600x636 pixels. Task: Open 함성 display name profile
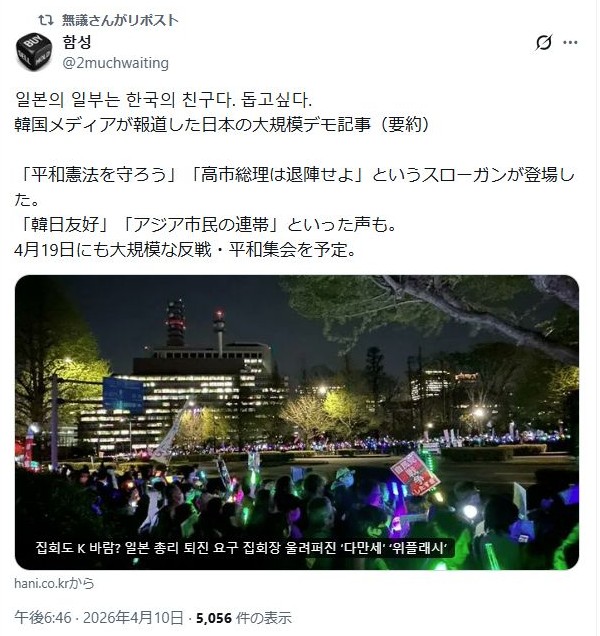click(x=77, y=42)
